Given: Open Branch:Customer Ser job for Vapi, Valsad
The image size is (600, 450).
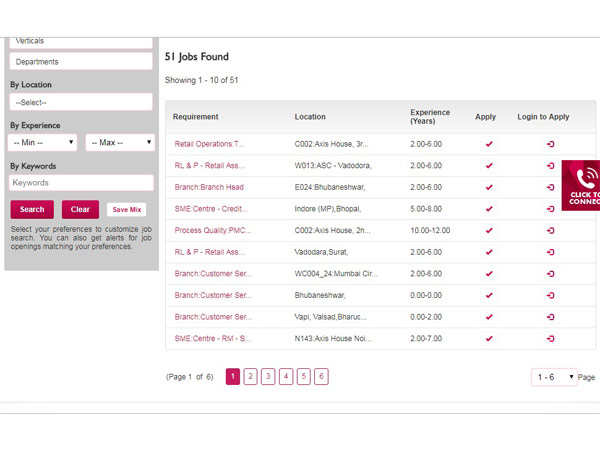Looking at the screenshot, I should click(213, 317).
